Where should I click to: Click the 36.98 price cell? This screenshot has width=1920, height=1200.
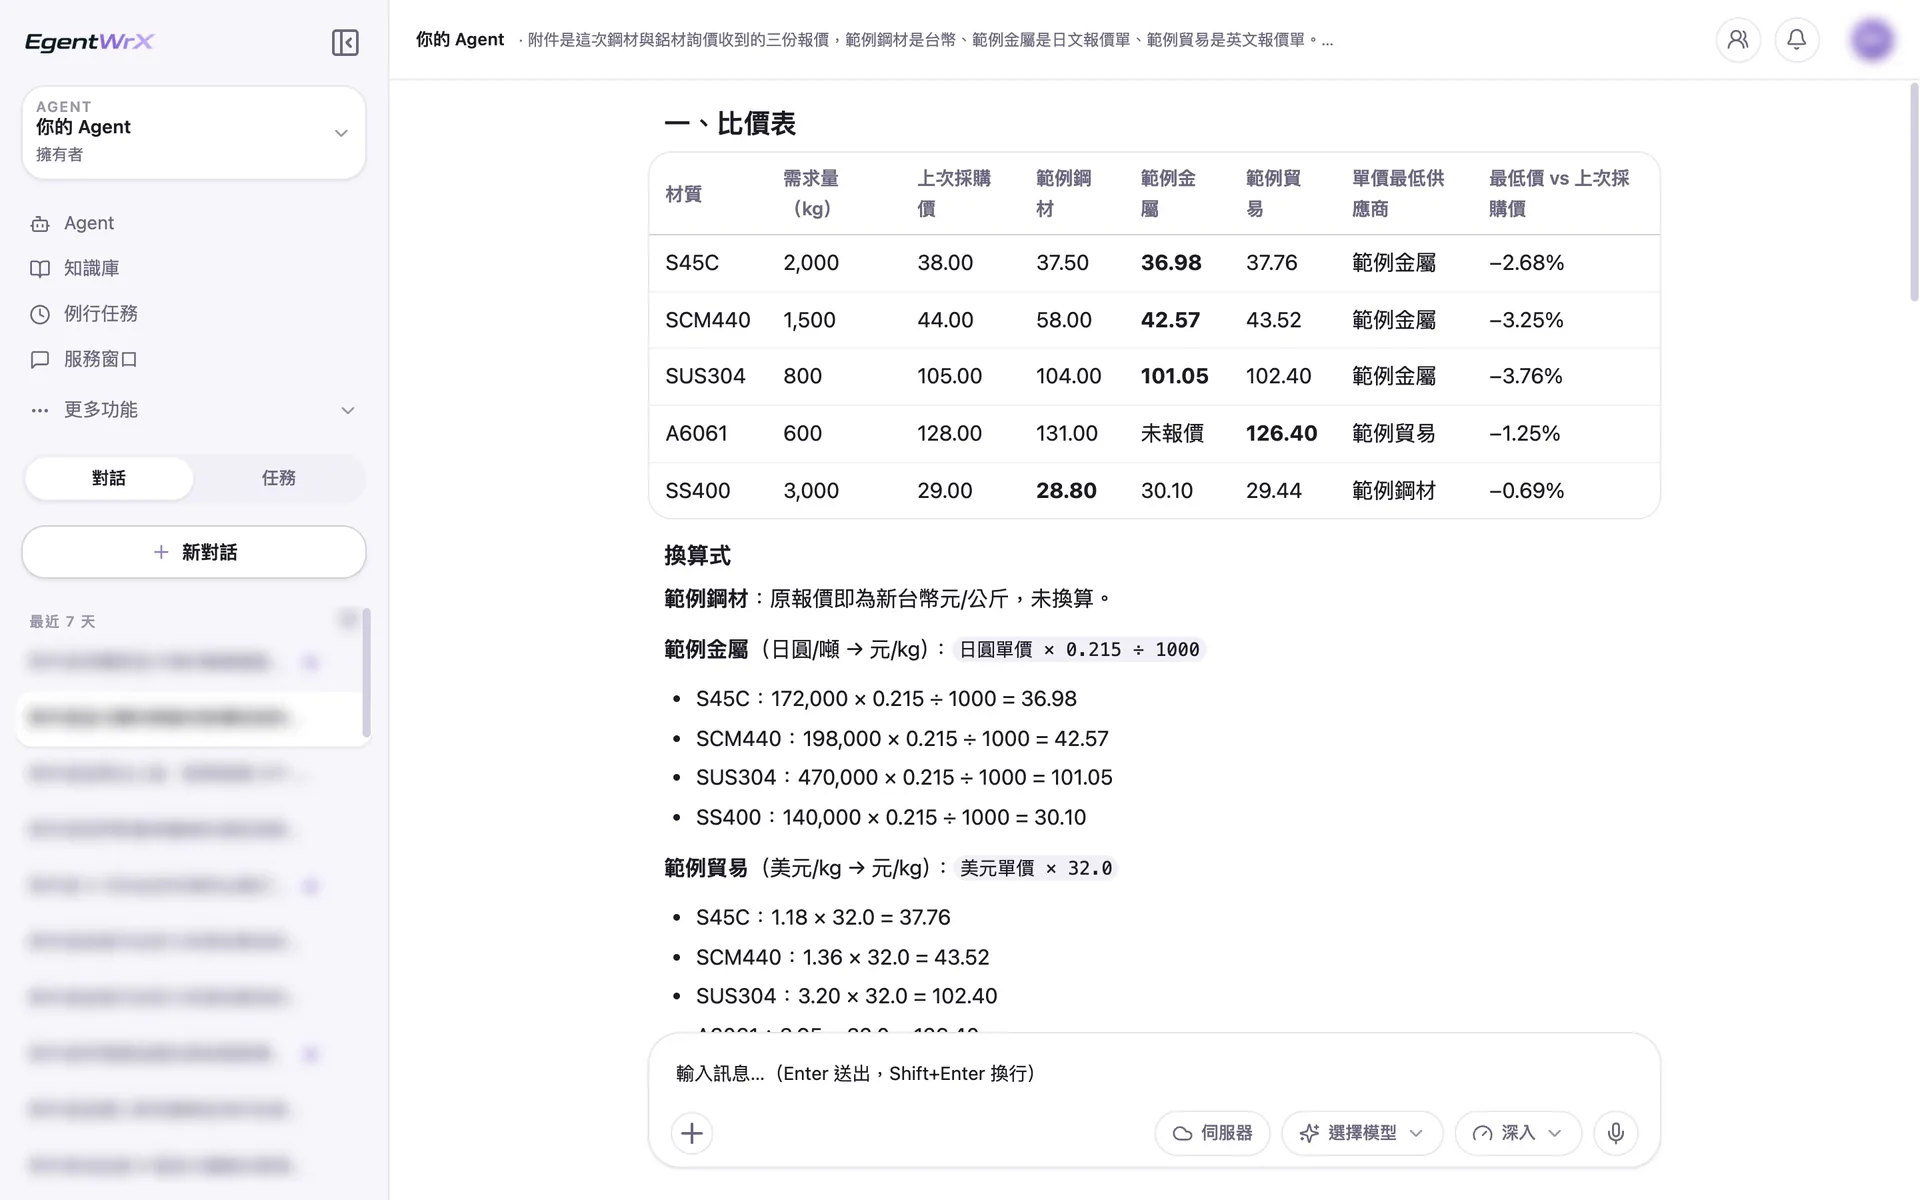pos(1171,263)
